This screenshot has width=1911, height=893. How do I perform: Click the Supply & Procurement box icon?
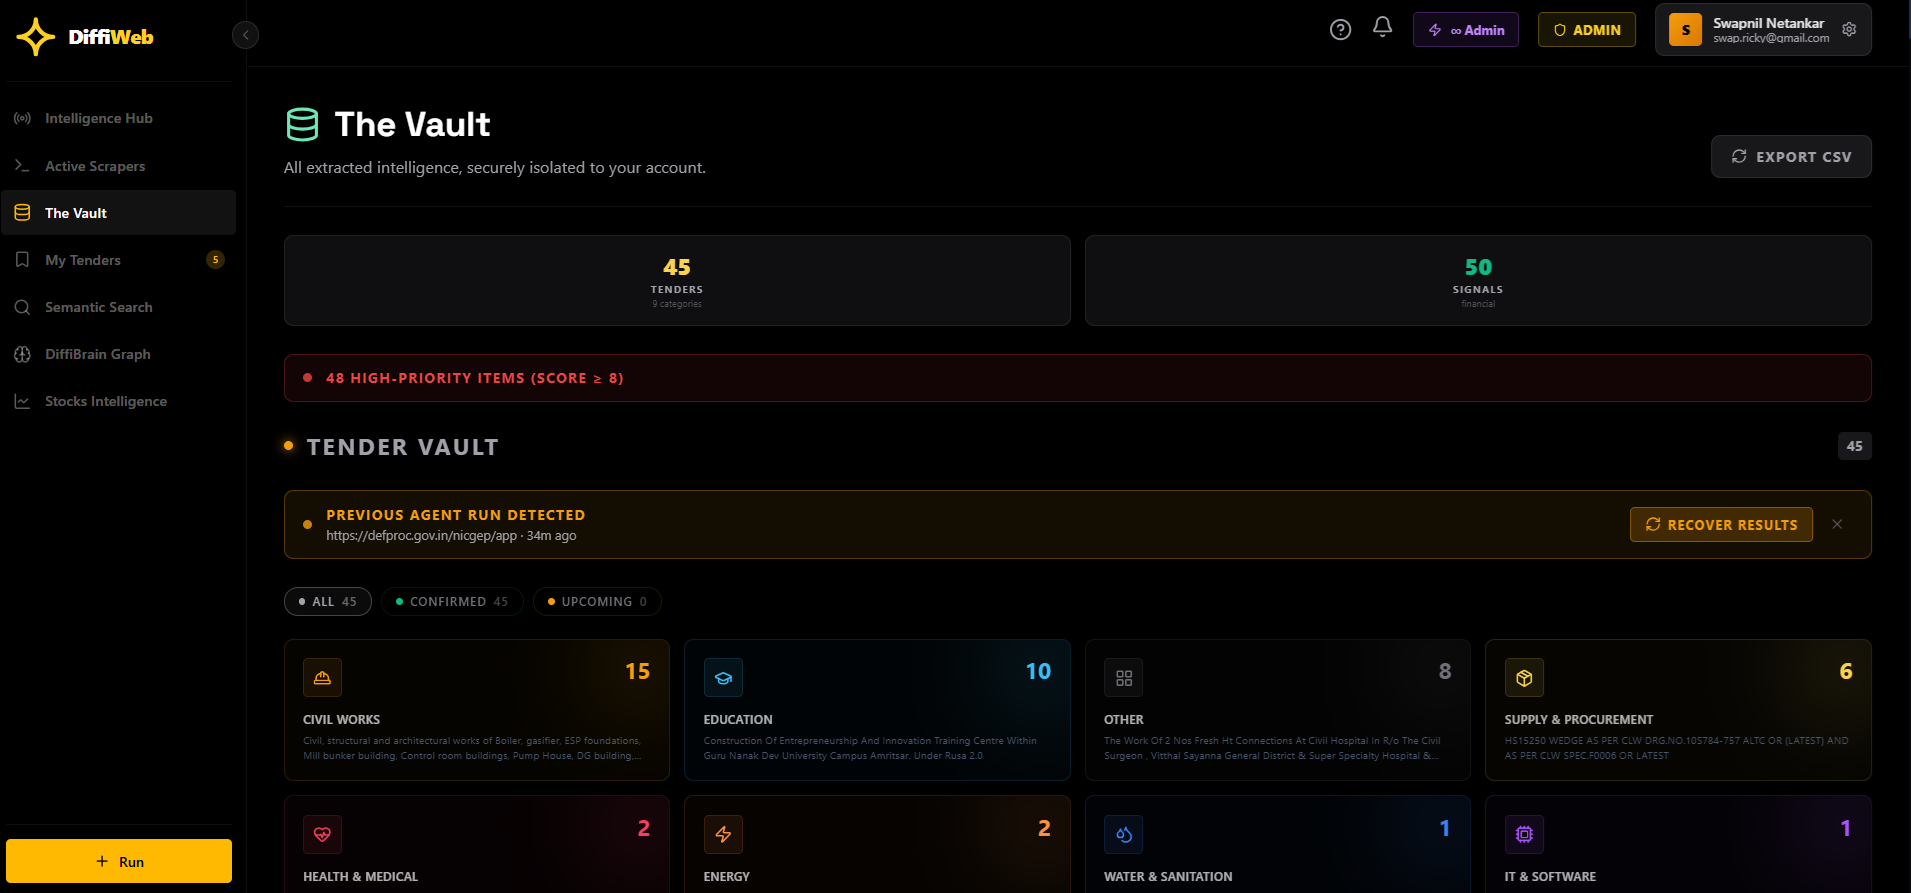click(x=1524, y=678)
